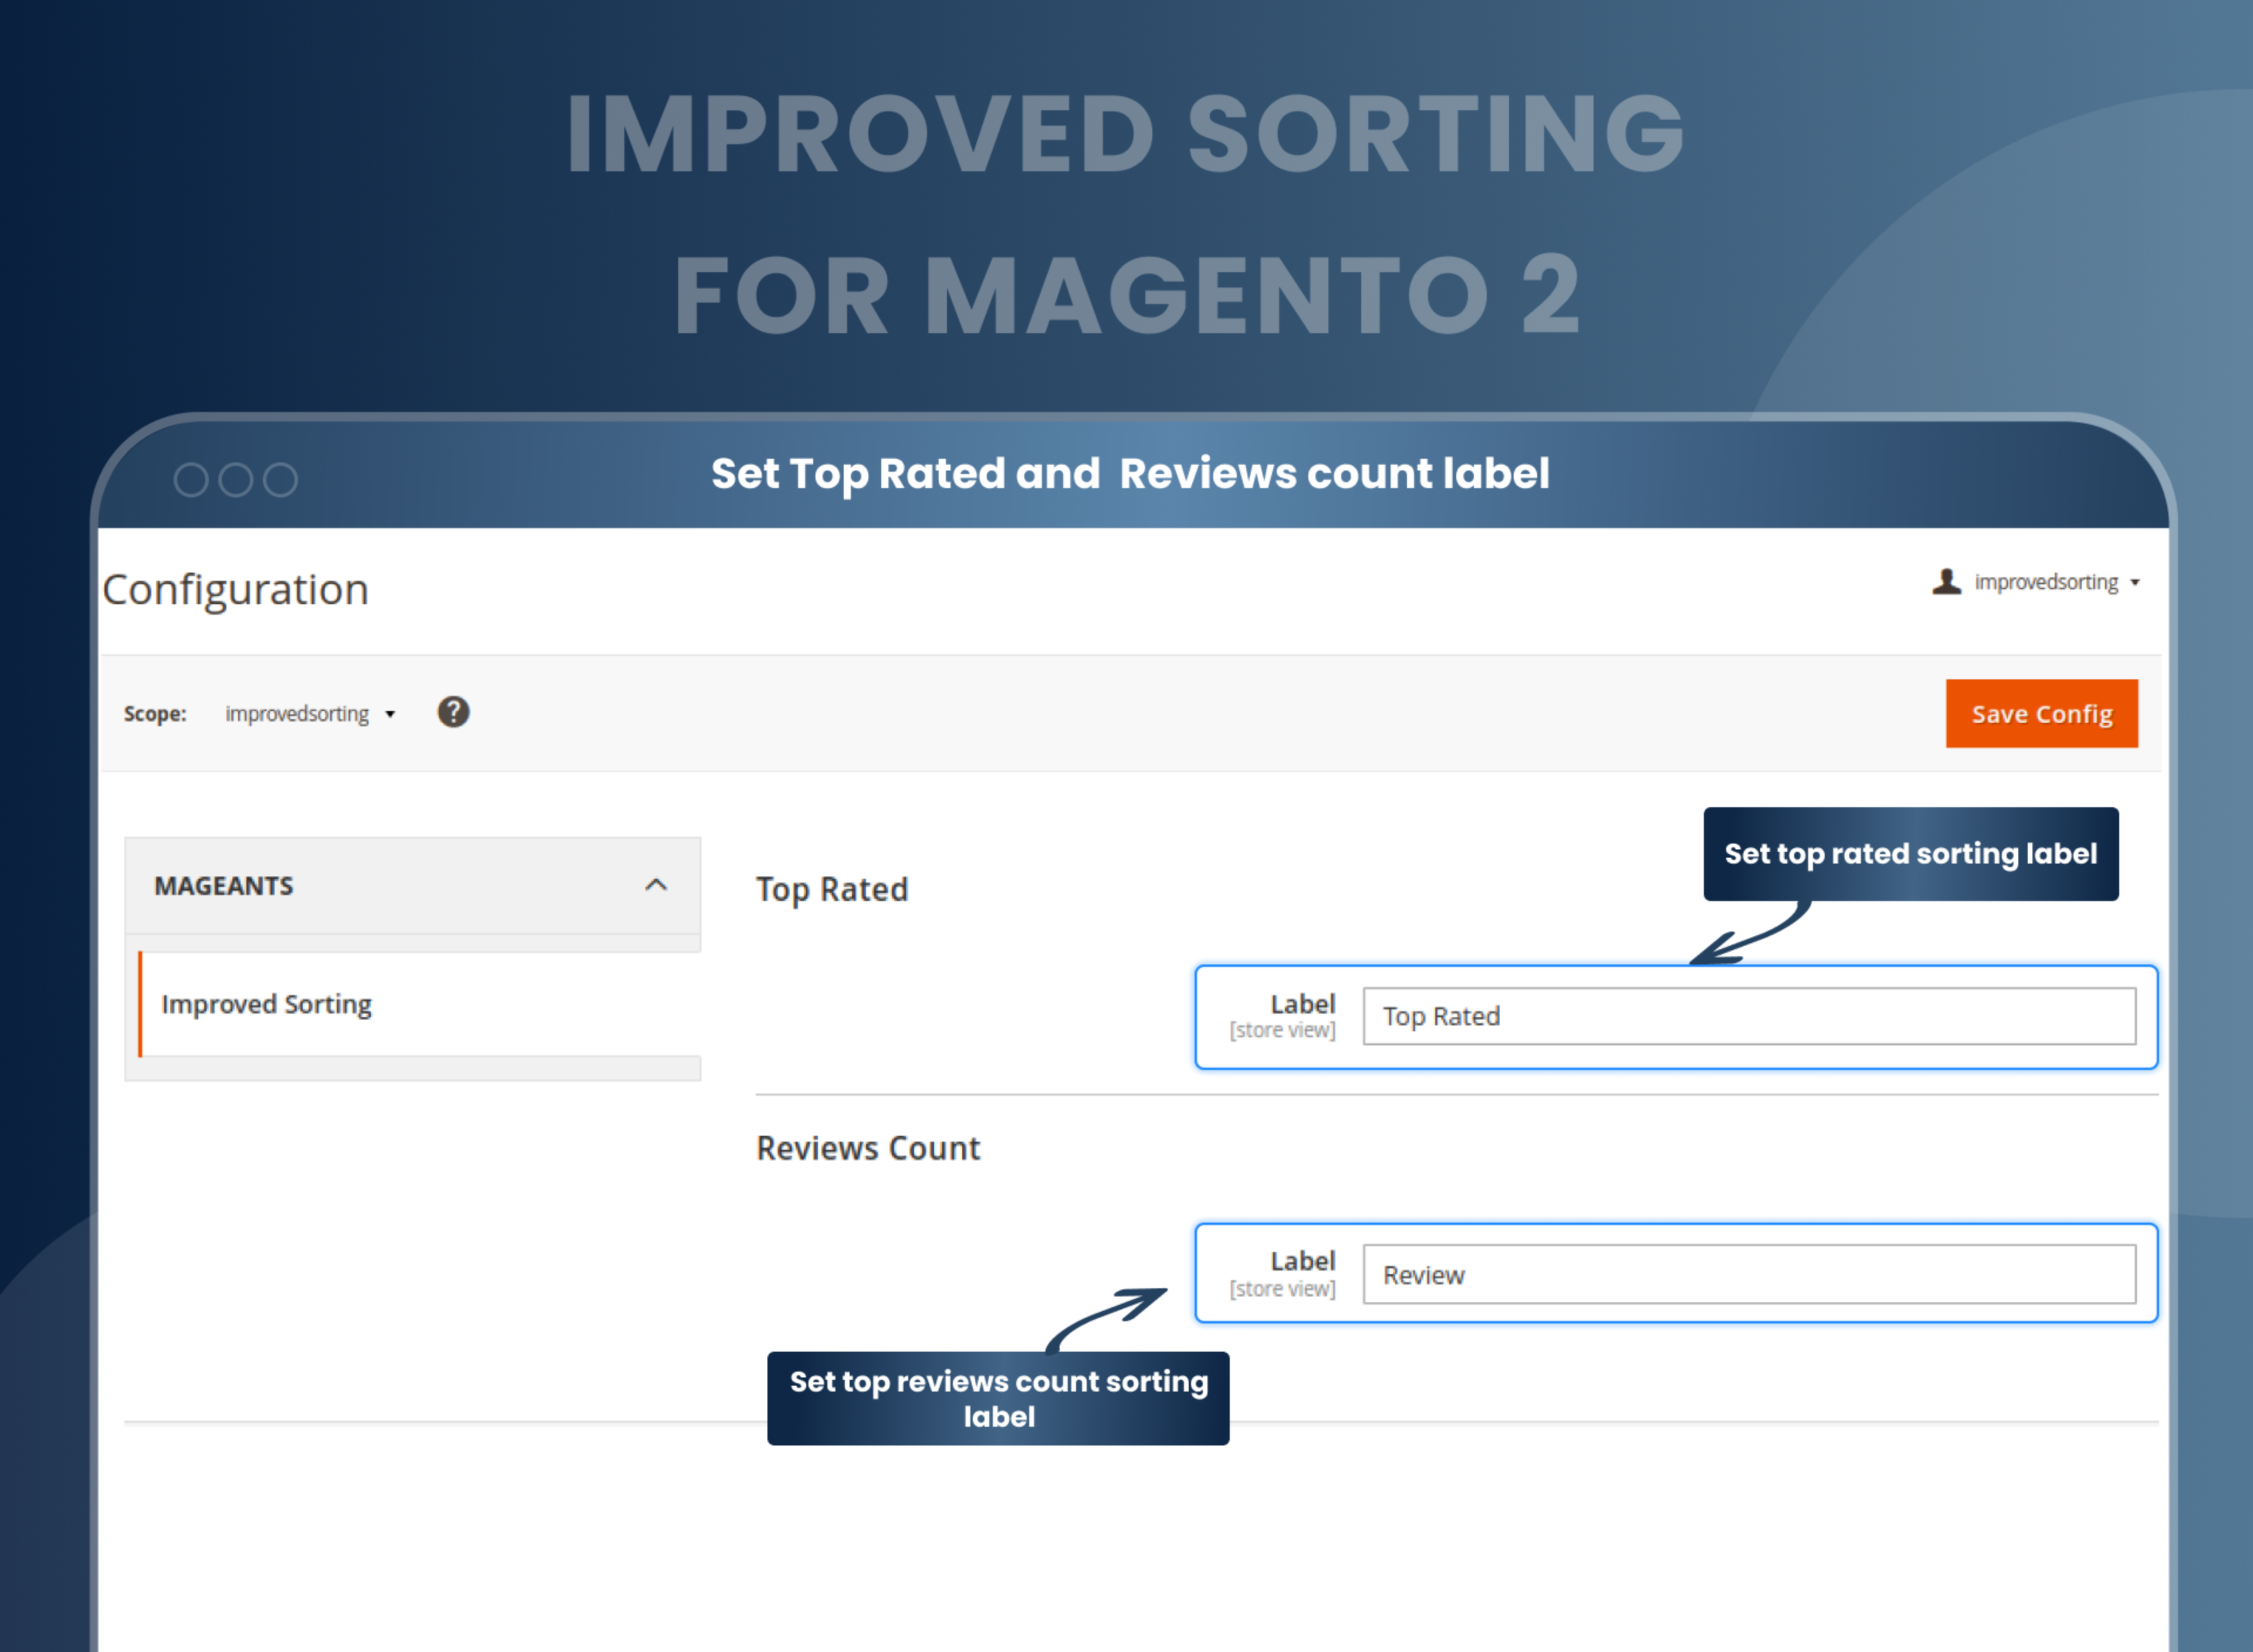Select the Improved Sorting menu entry
This screenshot has width=2253, height=1652.
point(266,1004)
